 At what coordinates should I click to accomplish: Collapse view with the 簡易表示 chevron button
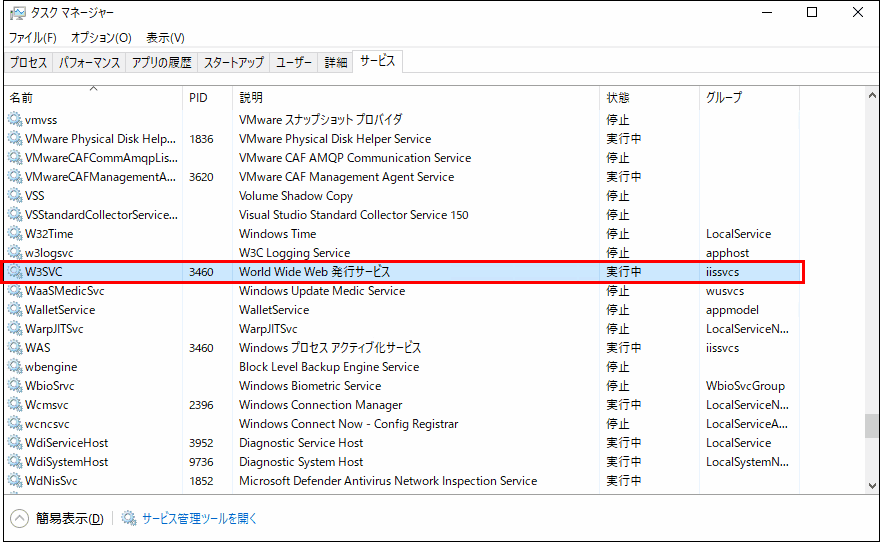(19, 518)
